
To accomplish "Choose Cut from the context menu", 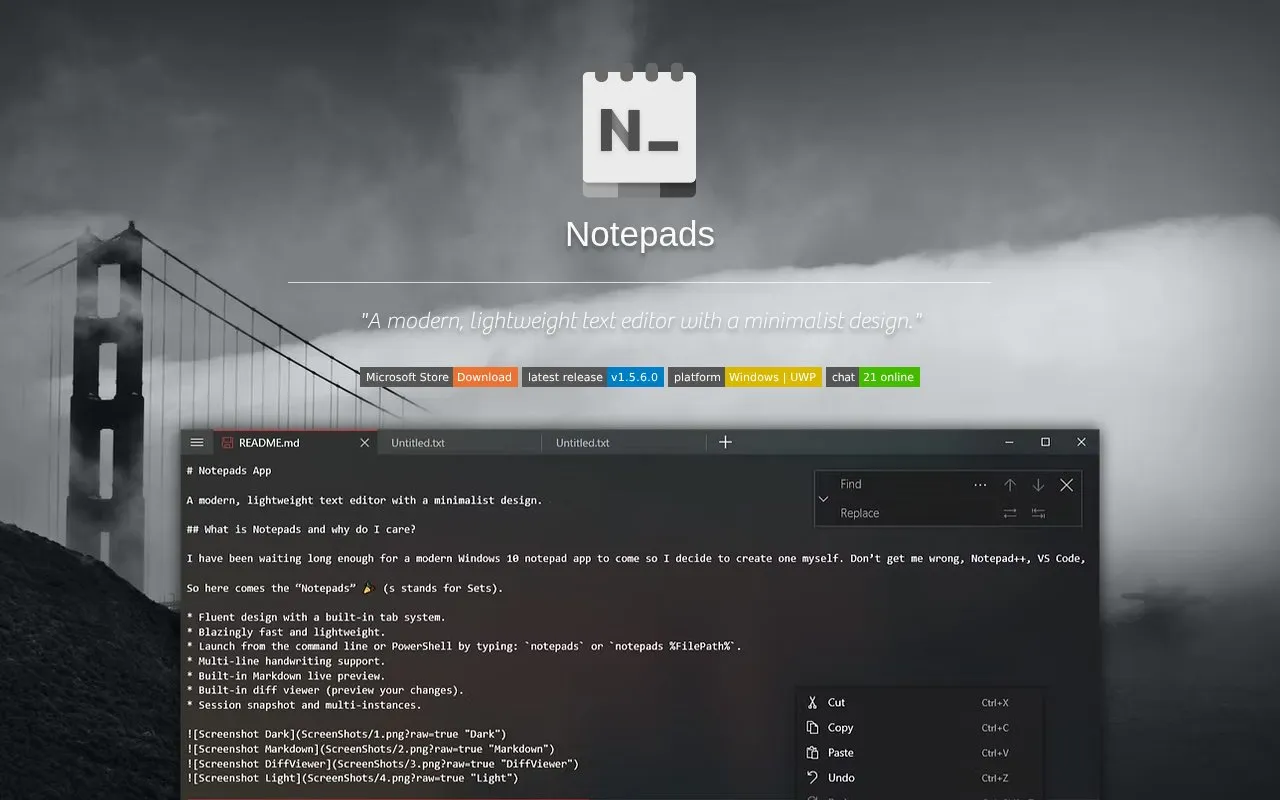I will pyautogui.click(x=919, y=703).
